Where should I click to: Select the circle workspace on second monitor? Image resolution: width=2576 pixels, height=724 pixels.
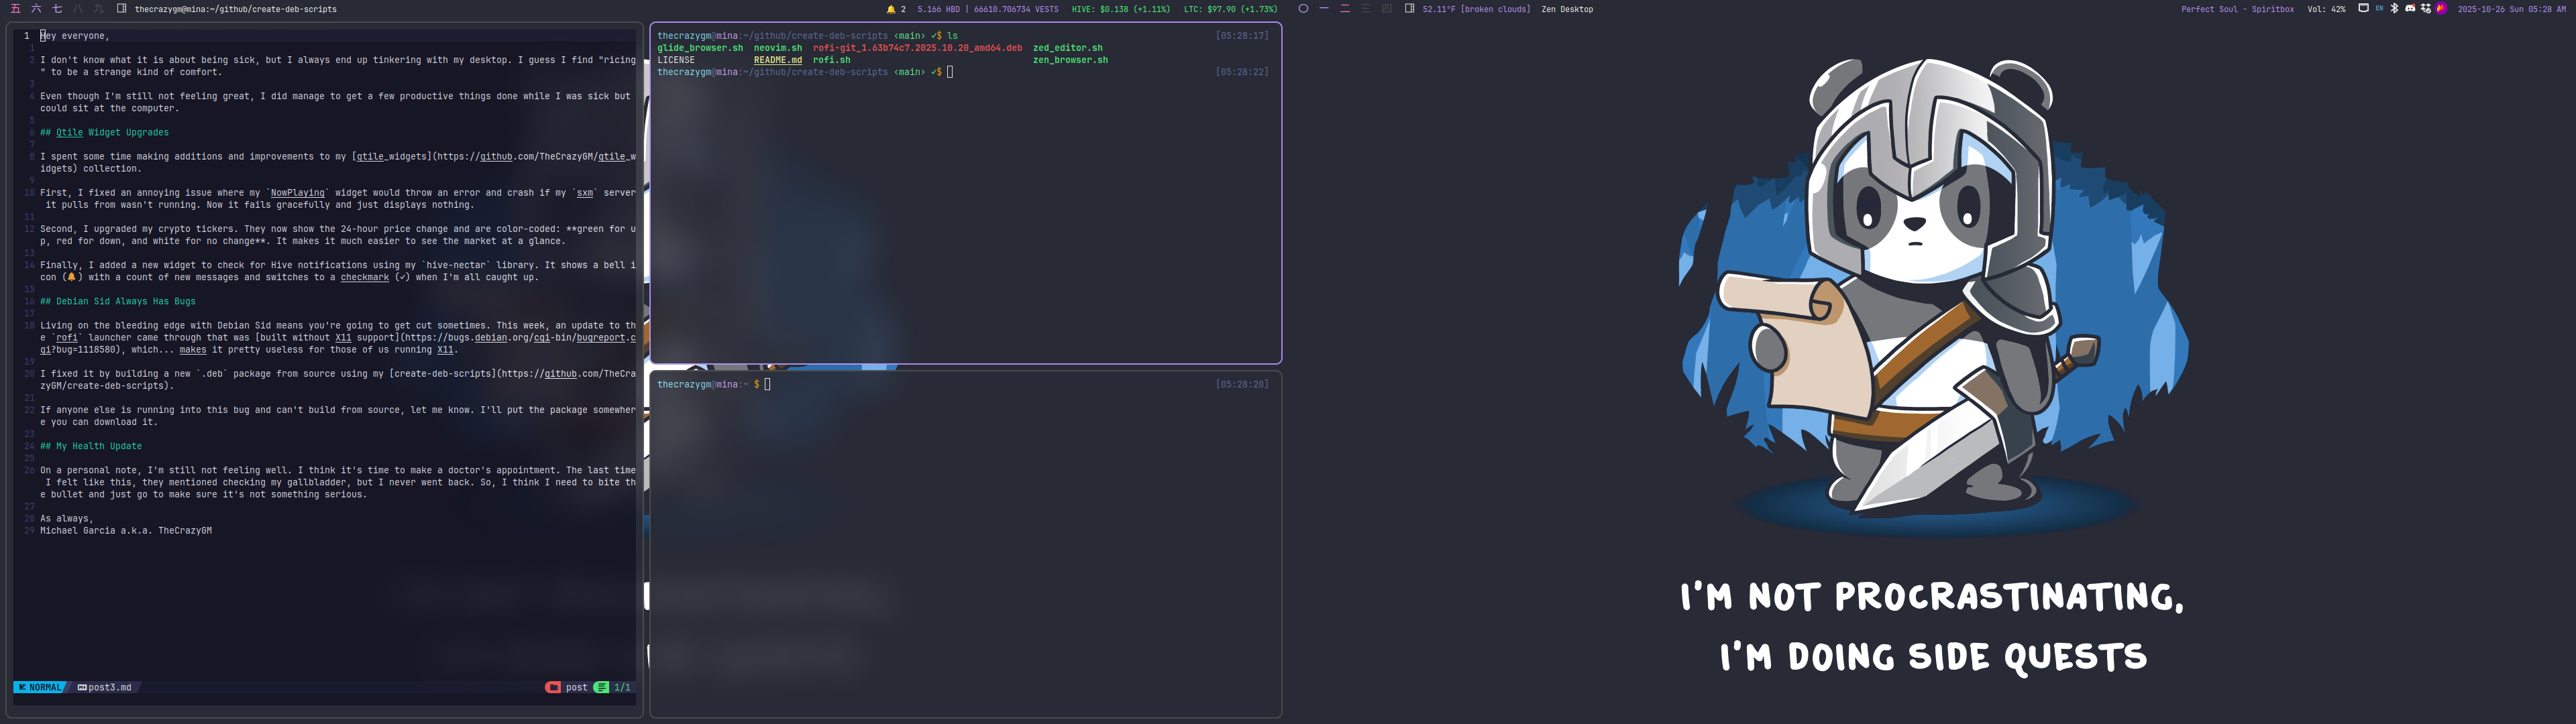pyautogui.click(x=1303, y=8)
